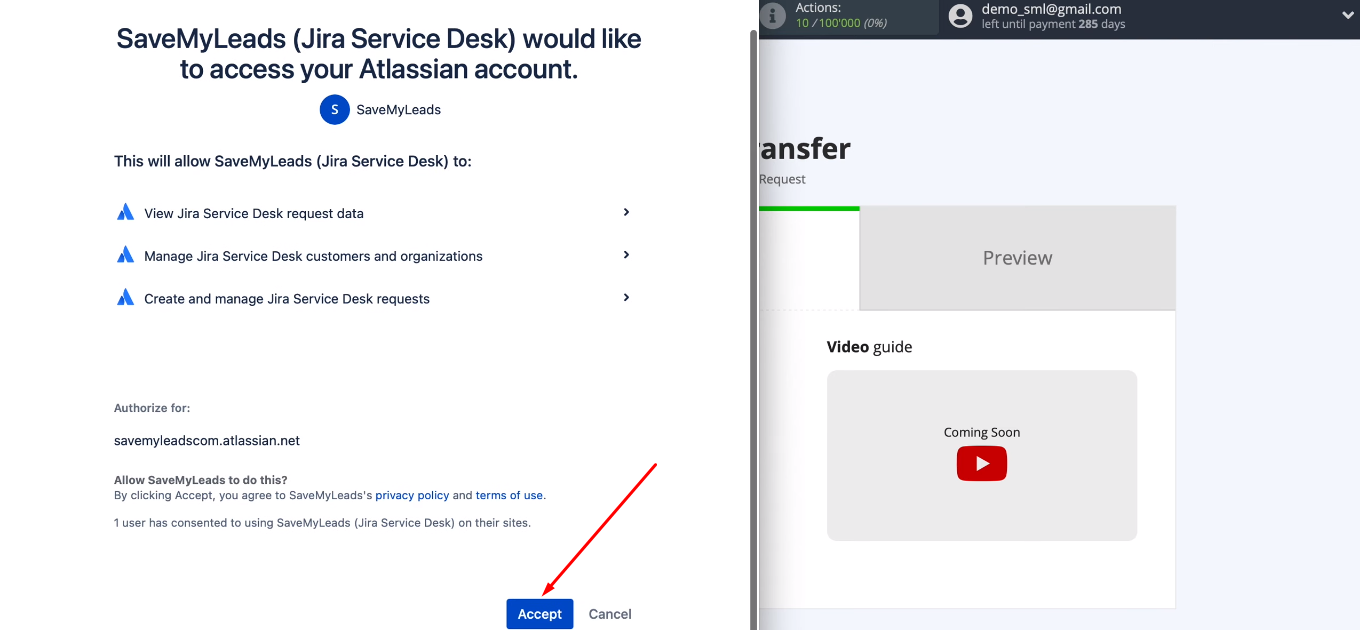
Task: Click the user account avatar icon
Action: pyautogui.click(x=961, y=16)
